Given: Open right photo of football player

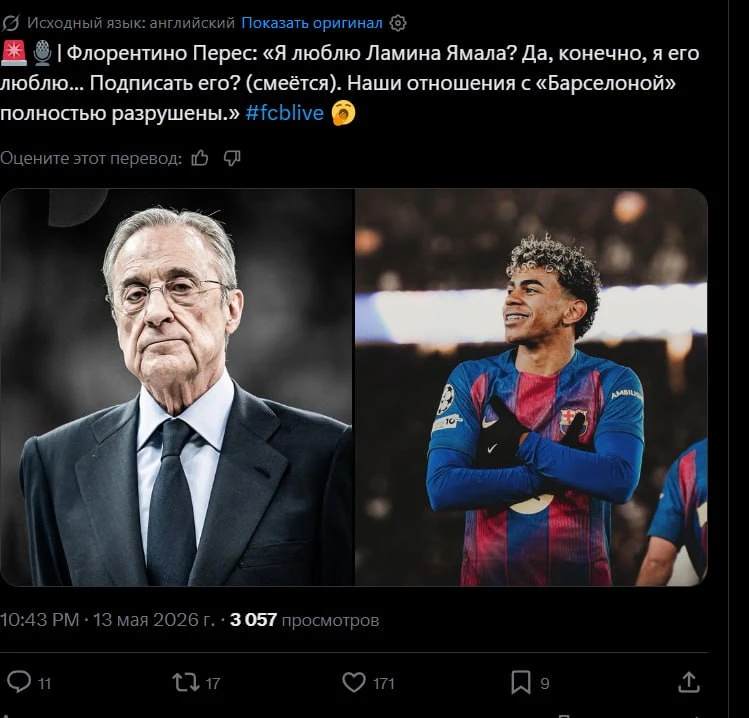Looking at the screenshot, I should (x=531, y=387).
